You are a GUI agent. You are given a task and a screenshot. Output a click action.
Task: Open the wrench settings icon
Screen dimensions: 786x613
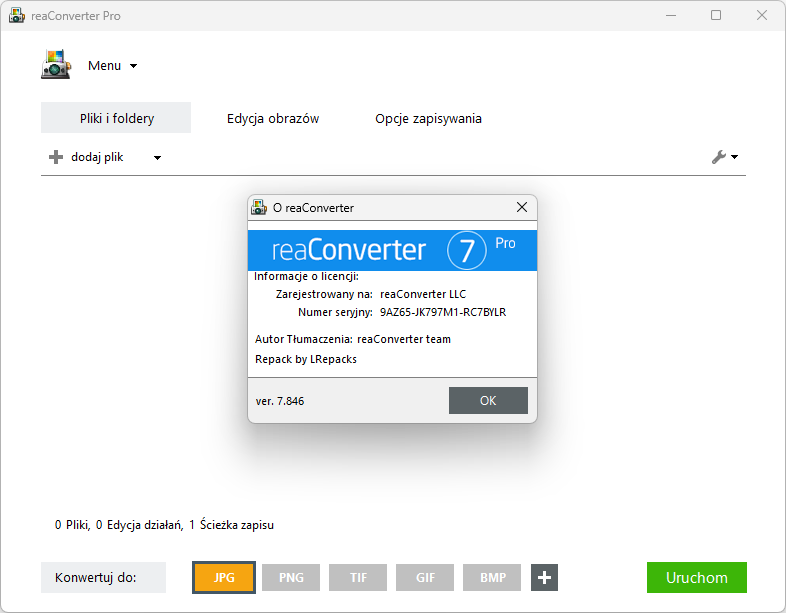(718, 157)
